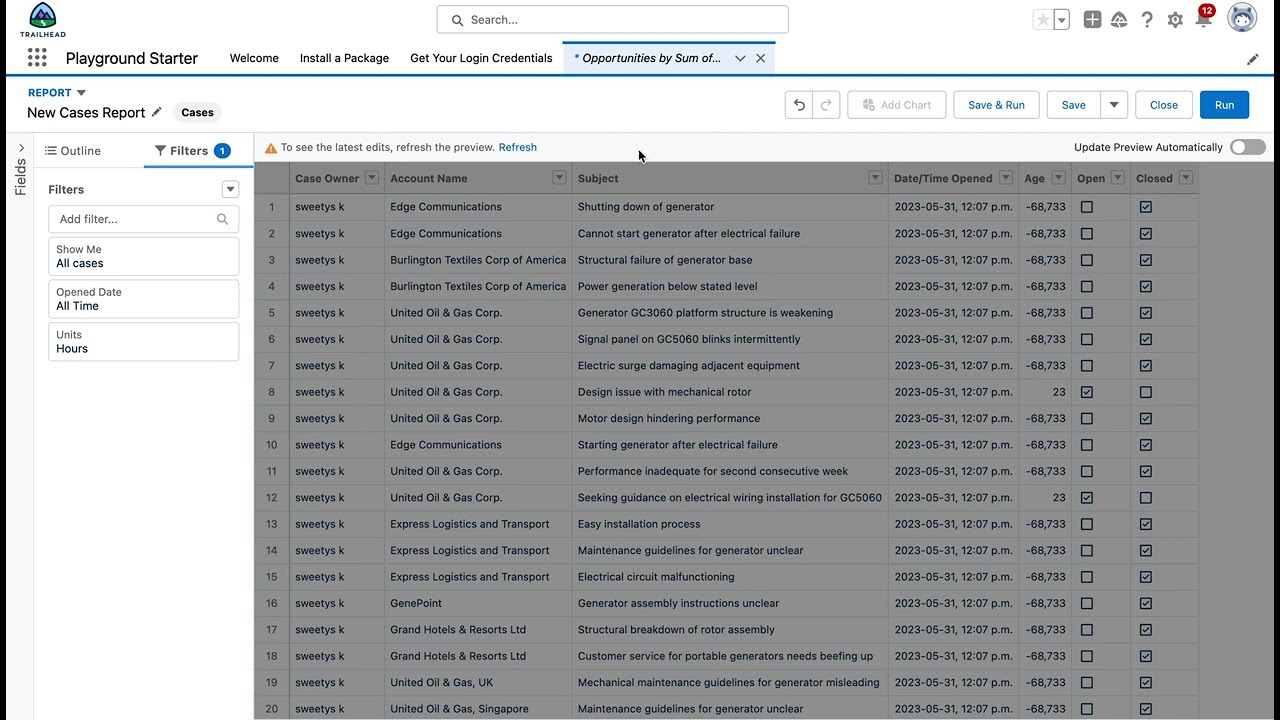1280x720 pixels.
Task: Click the search icon in Add filter
Action: coord(222,219)
